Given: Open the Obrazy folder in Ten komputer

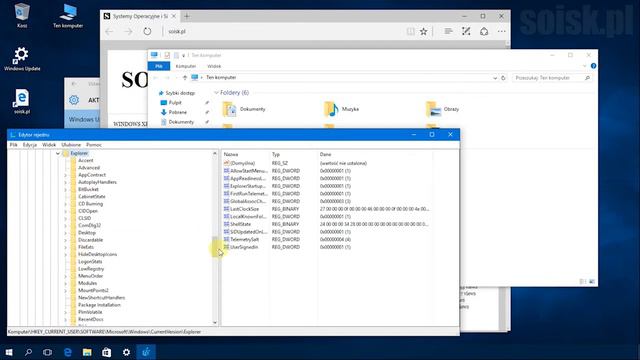Looking at the screenshot, I should click(442, 109).
